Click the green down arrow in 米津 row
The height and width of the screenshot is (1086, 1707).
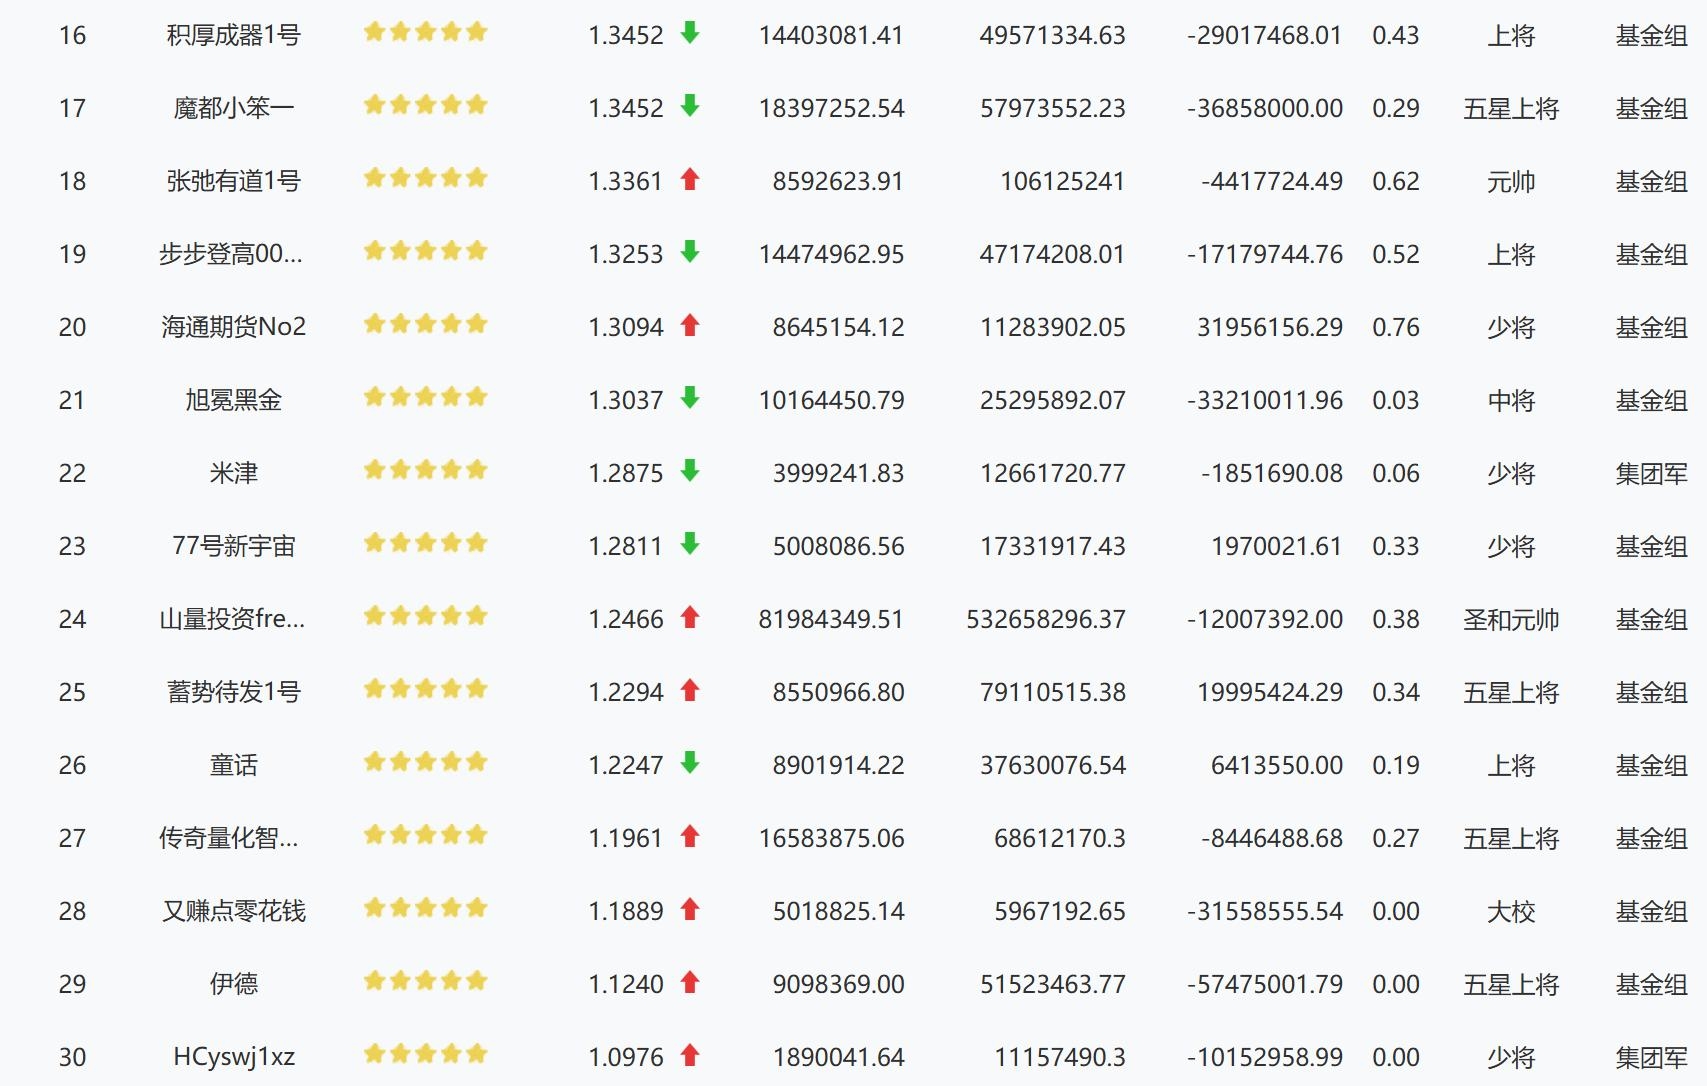(x=689, y=471)
